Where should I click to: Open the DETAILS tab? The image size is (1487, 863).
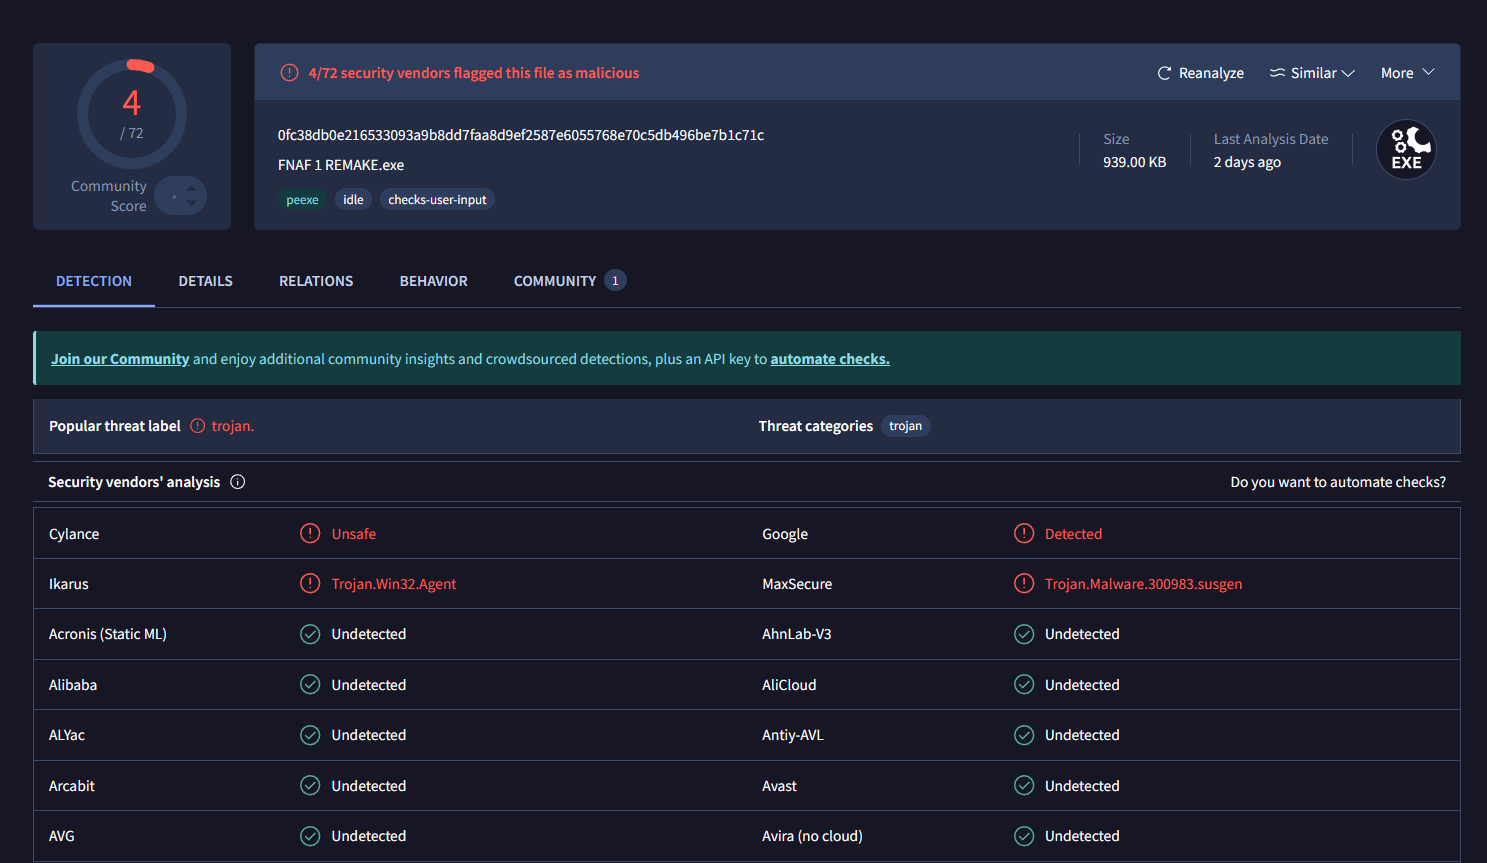pos(206,281)
